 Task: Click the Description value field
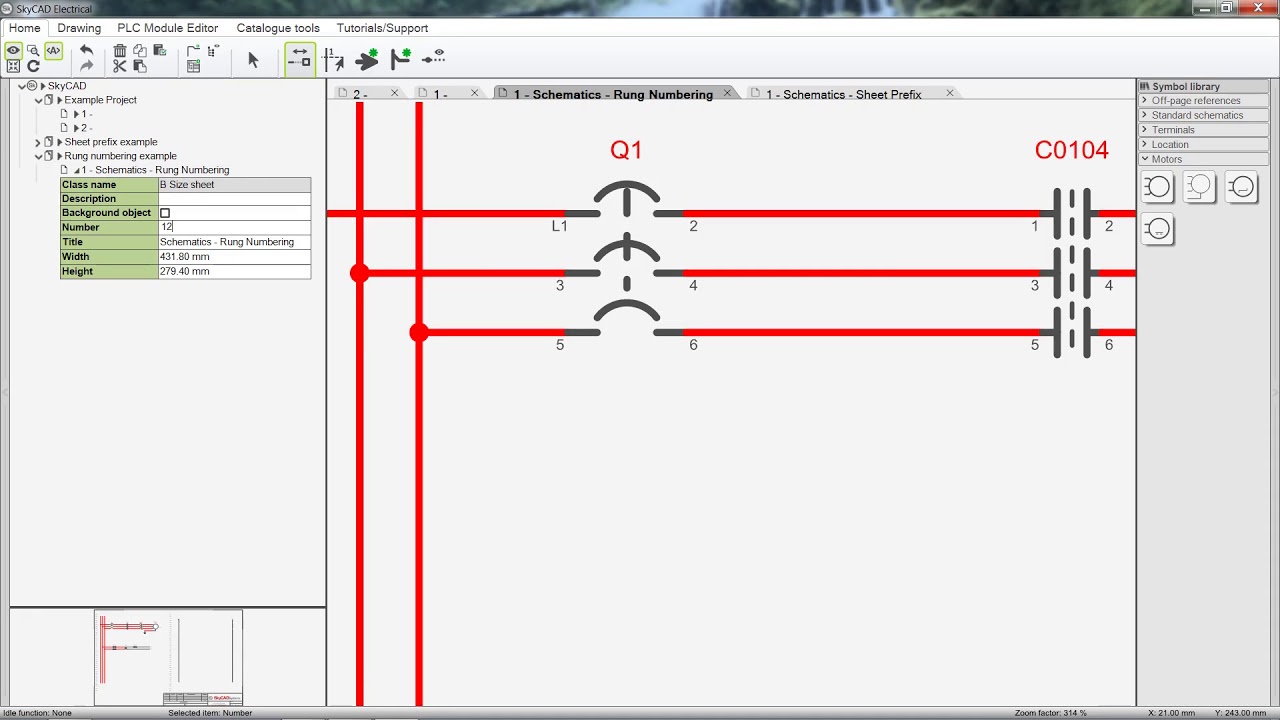point(235,199)
